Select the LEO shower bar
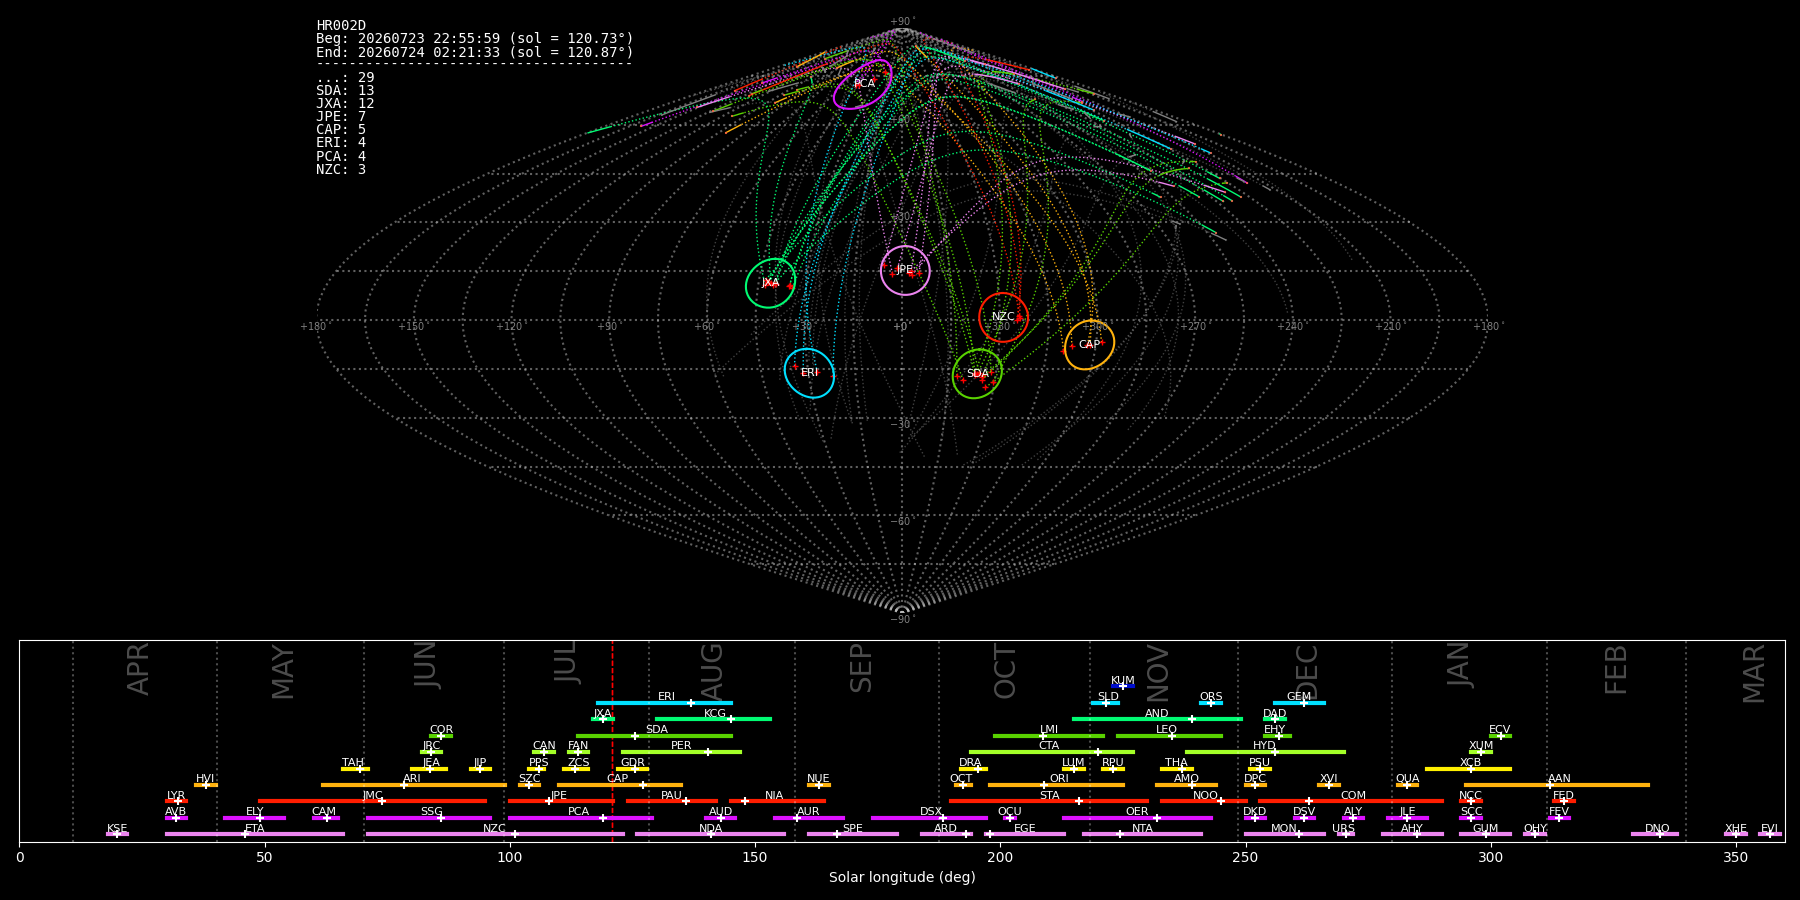 (1169, 736)
